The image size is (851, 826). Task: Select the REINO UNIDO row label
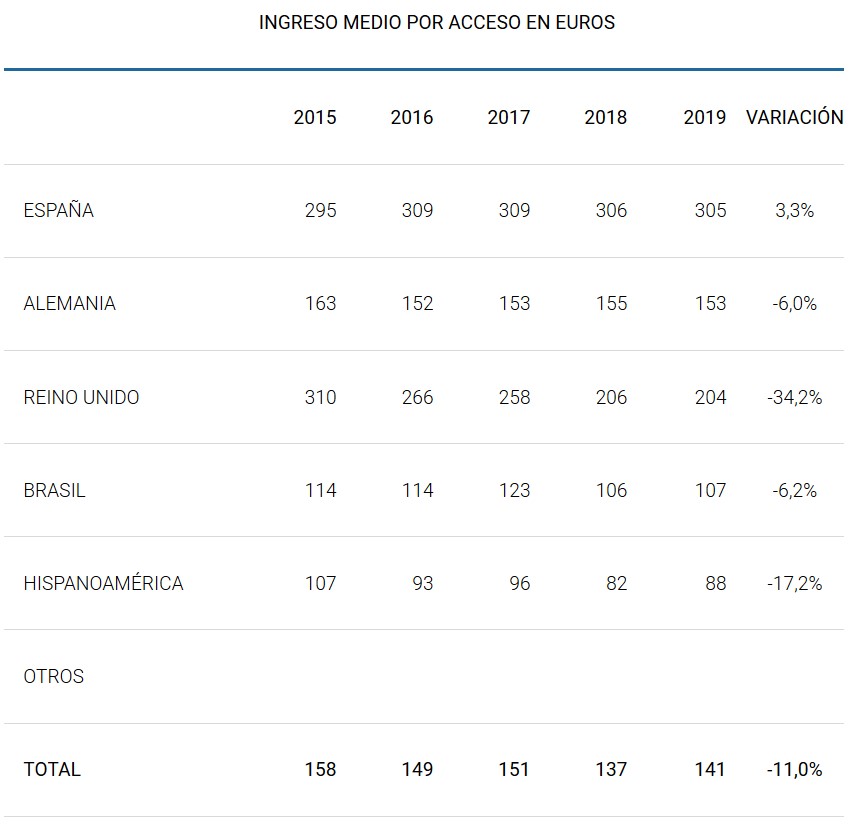(81, 397)
